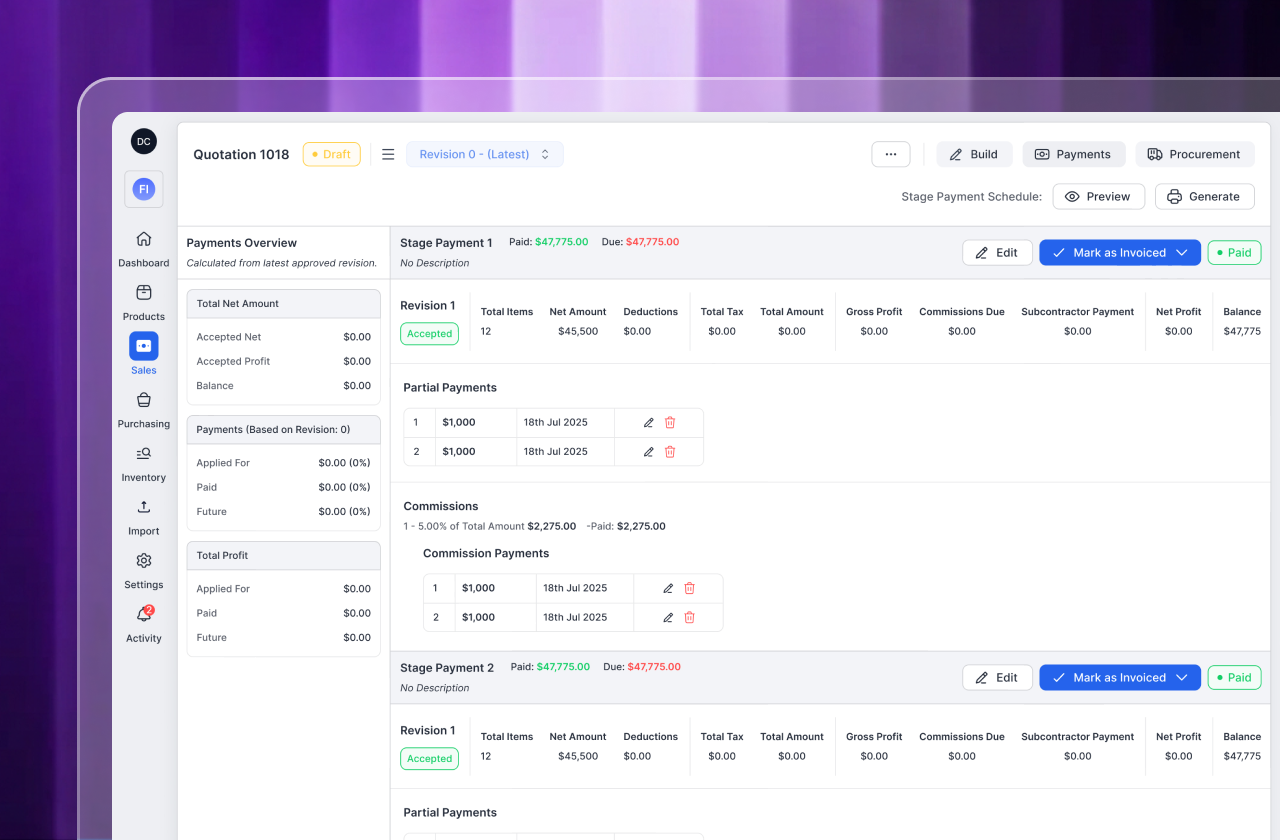Open the Purchasing section
This screenshot has width=1280, height=840.
pyautogui.click(x=144, y=409)
